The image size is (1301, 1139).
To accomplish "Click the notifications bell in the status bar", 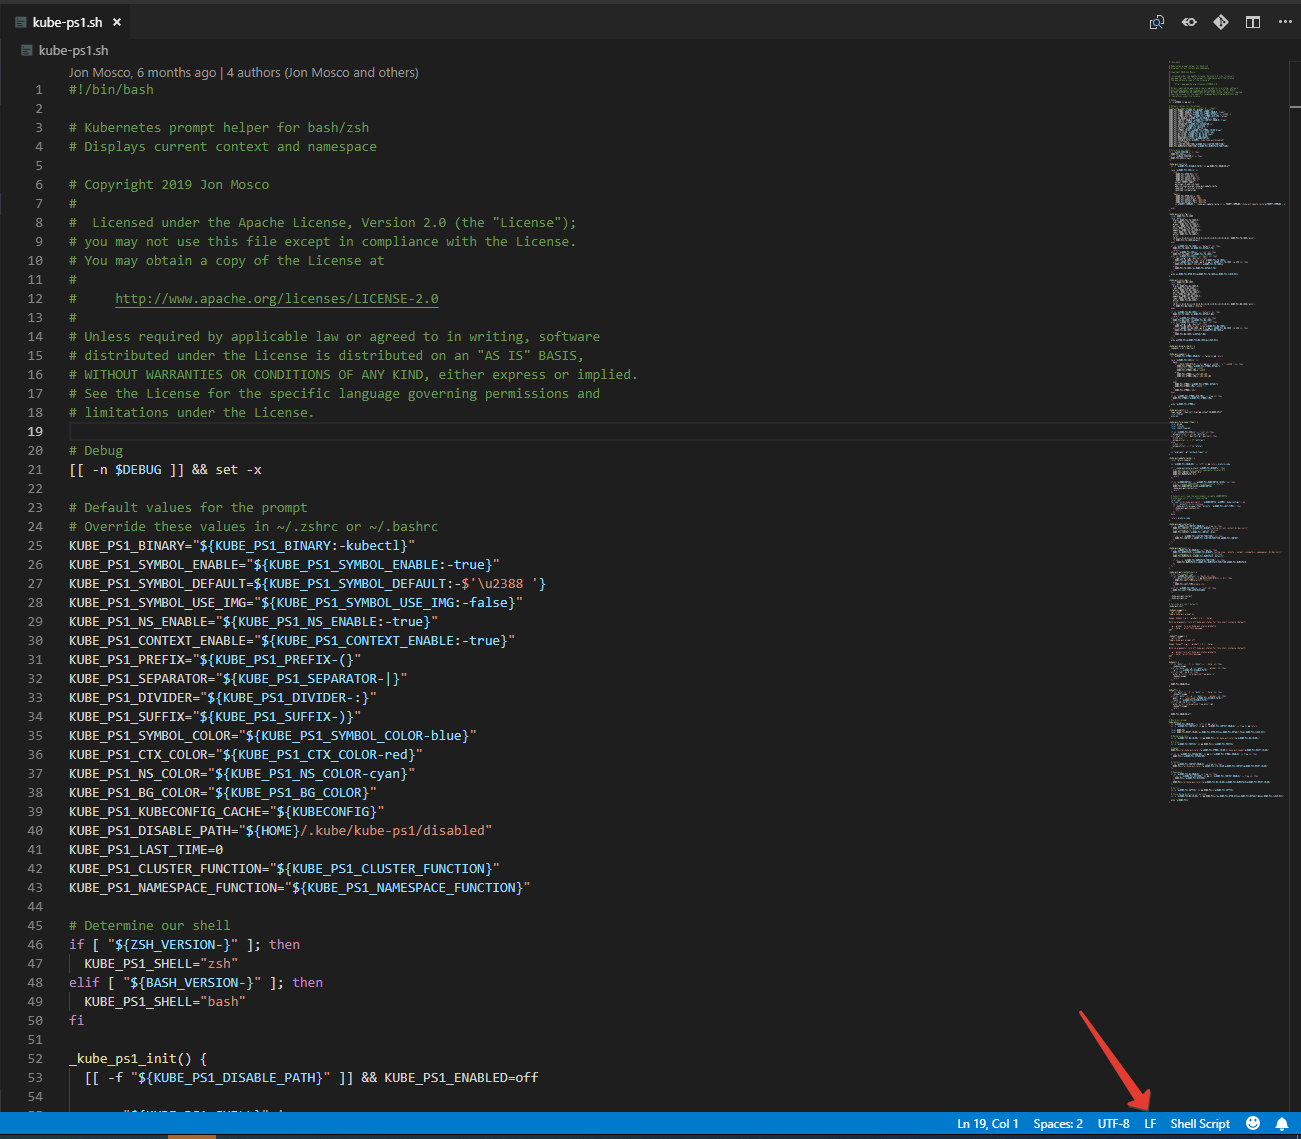I will pos(1283,1123).
